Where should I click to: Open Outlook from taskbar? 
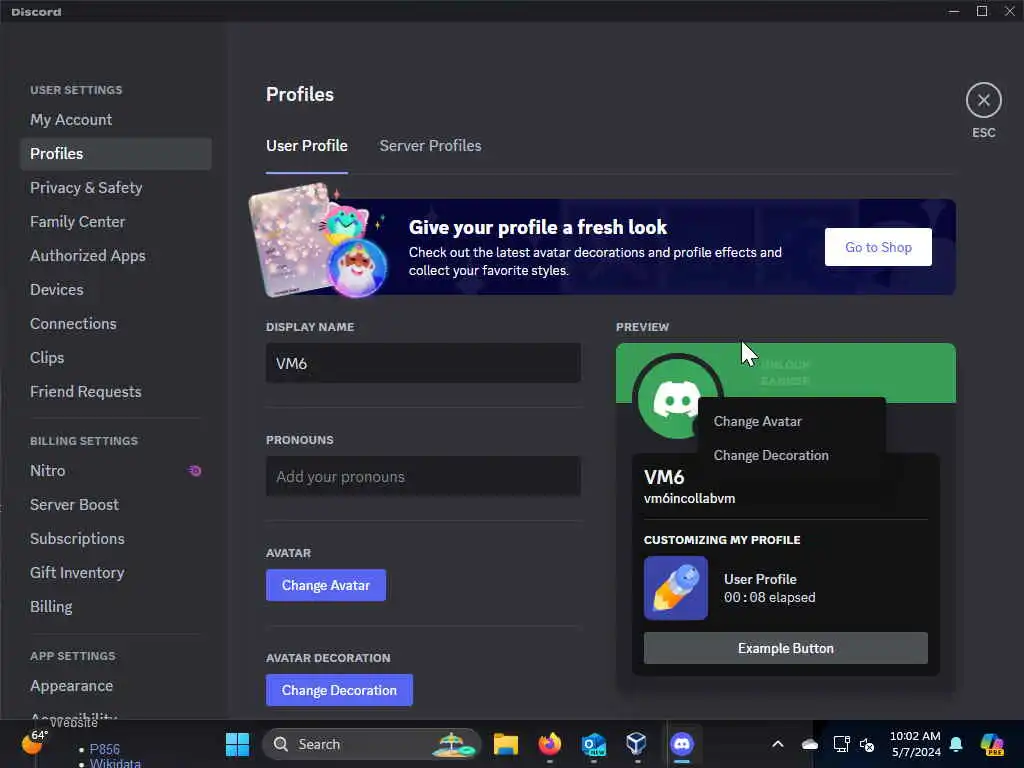594,744
